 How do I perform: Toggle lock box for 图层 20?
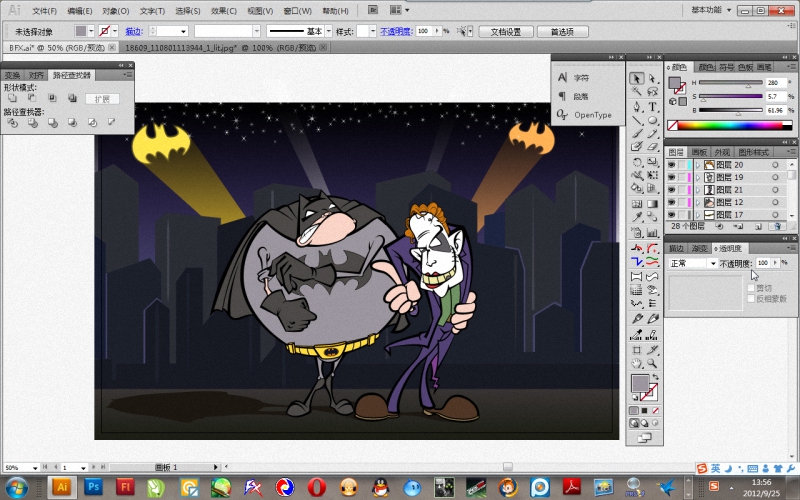click(682, 165)
